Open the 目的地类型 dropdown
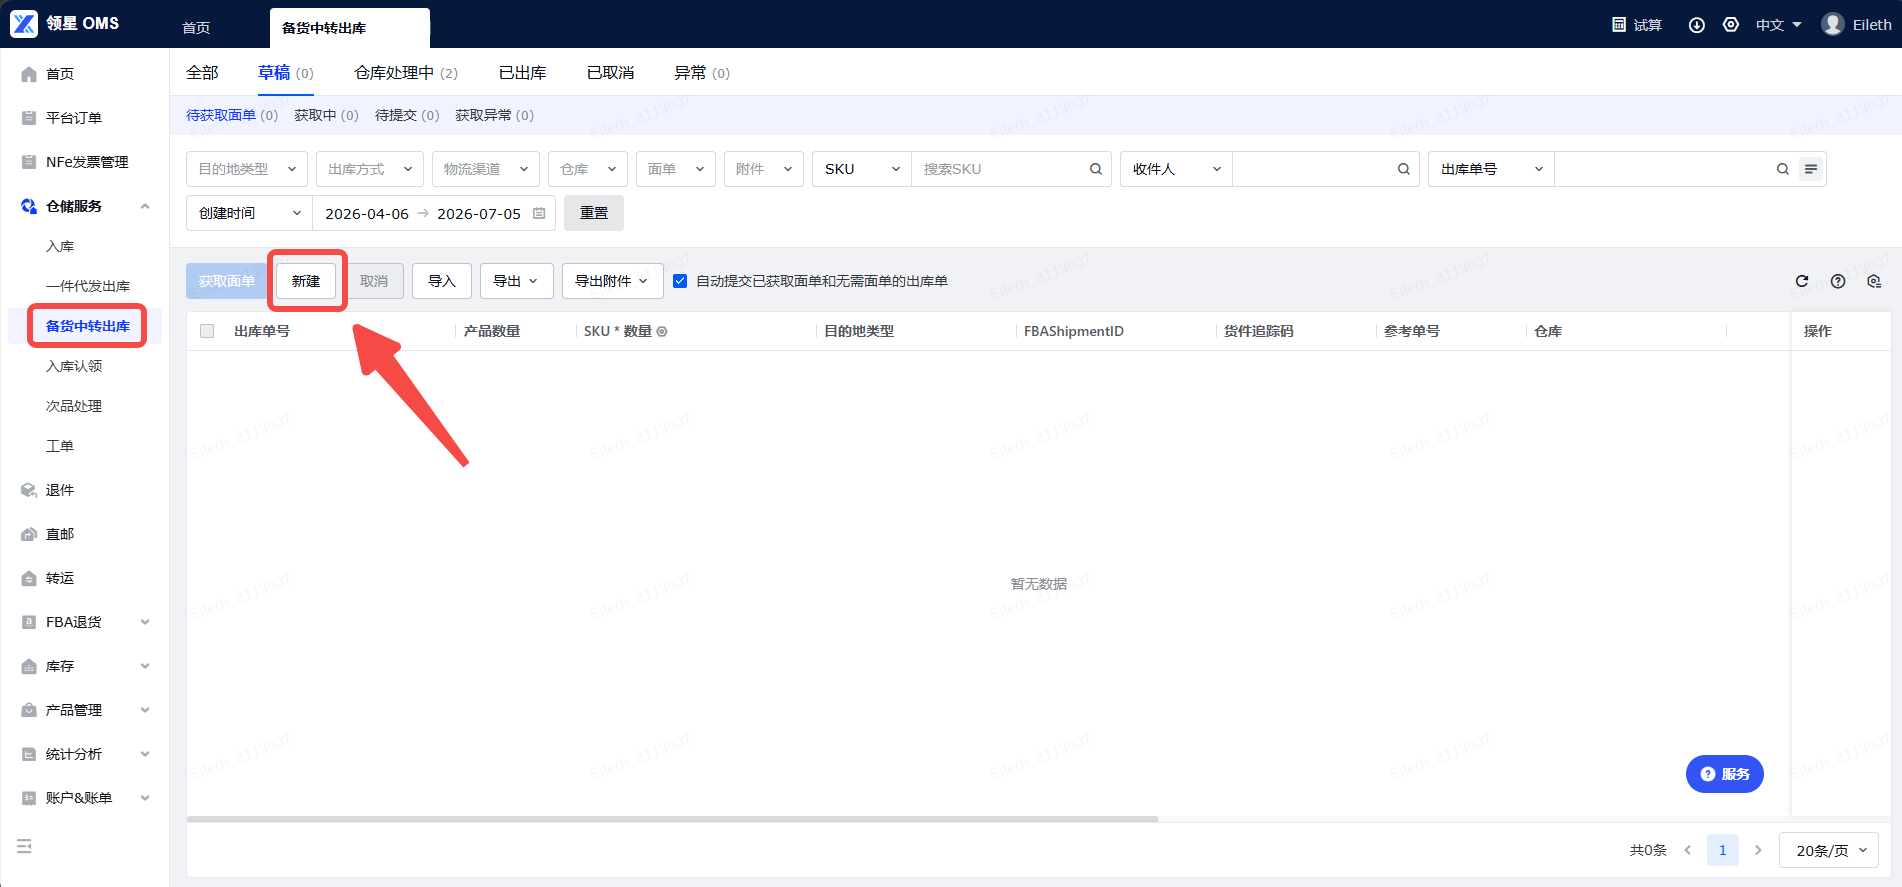 pyautogui.click(x=247, y=169)
